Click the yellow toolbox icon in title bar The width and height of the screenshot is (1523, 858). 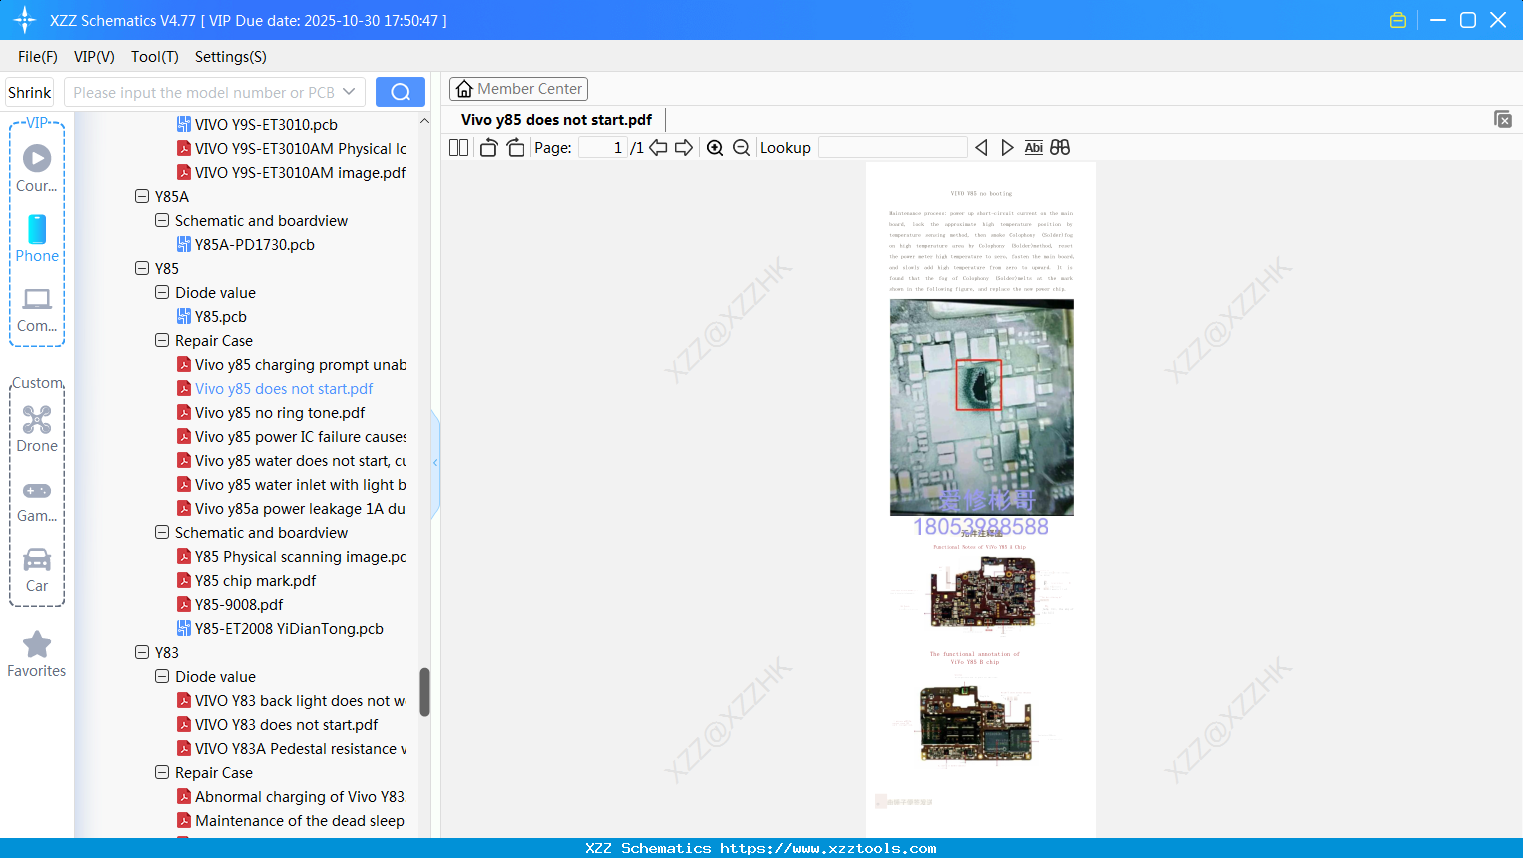pos(1398,20)
